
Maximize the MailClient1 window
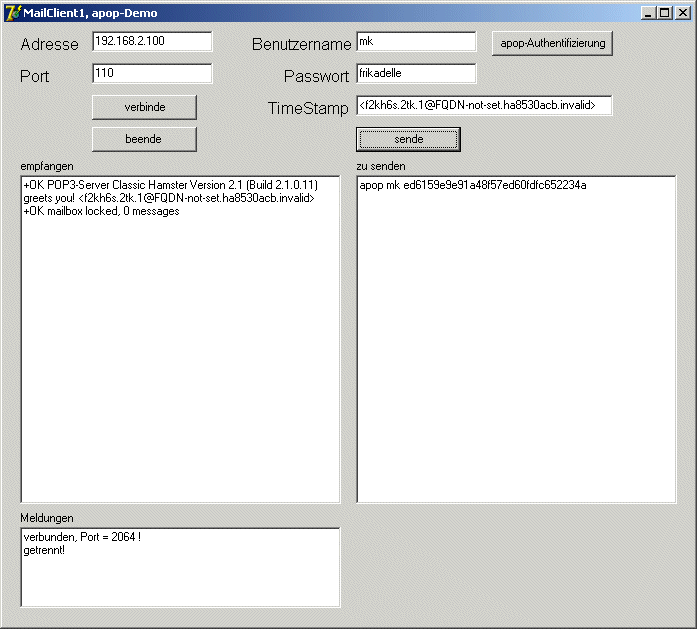(x=665, y=13)
